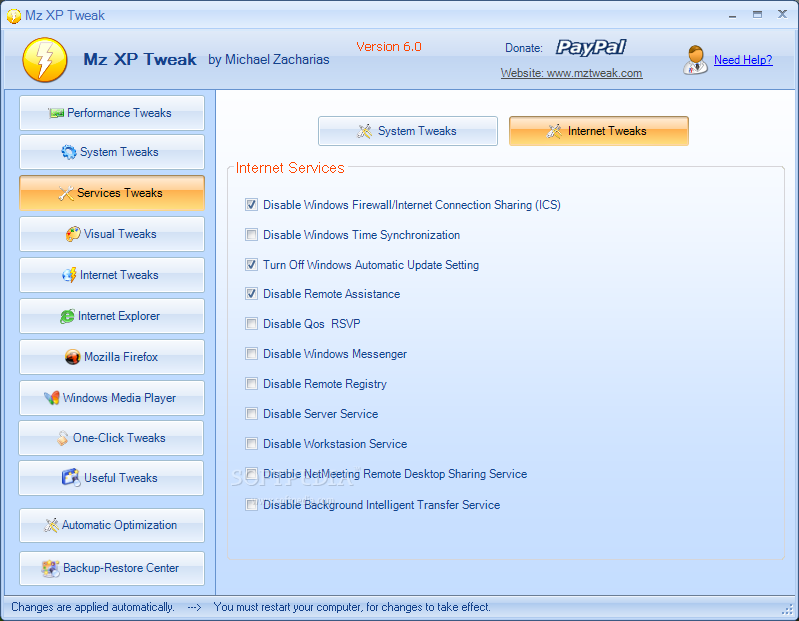
Task: Click 'Changes are applied automatically.' status text
Action: pyautogui.click(x=93, y=607)
